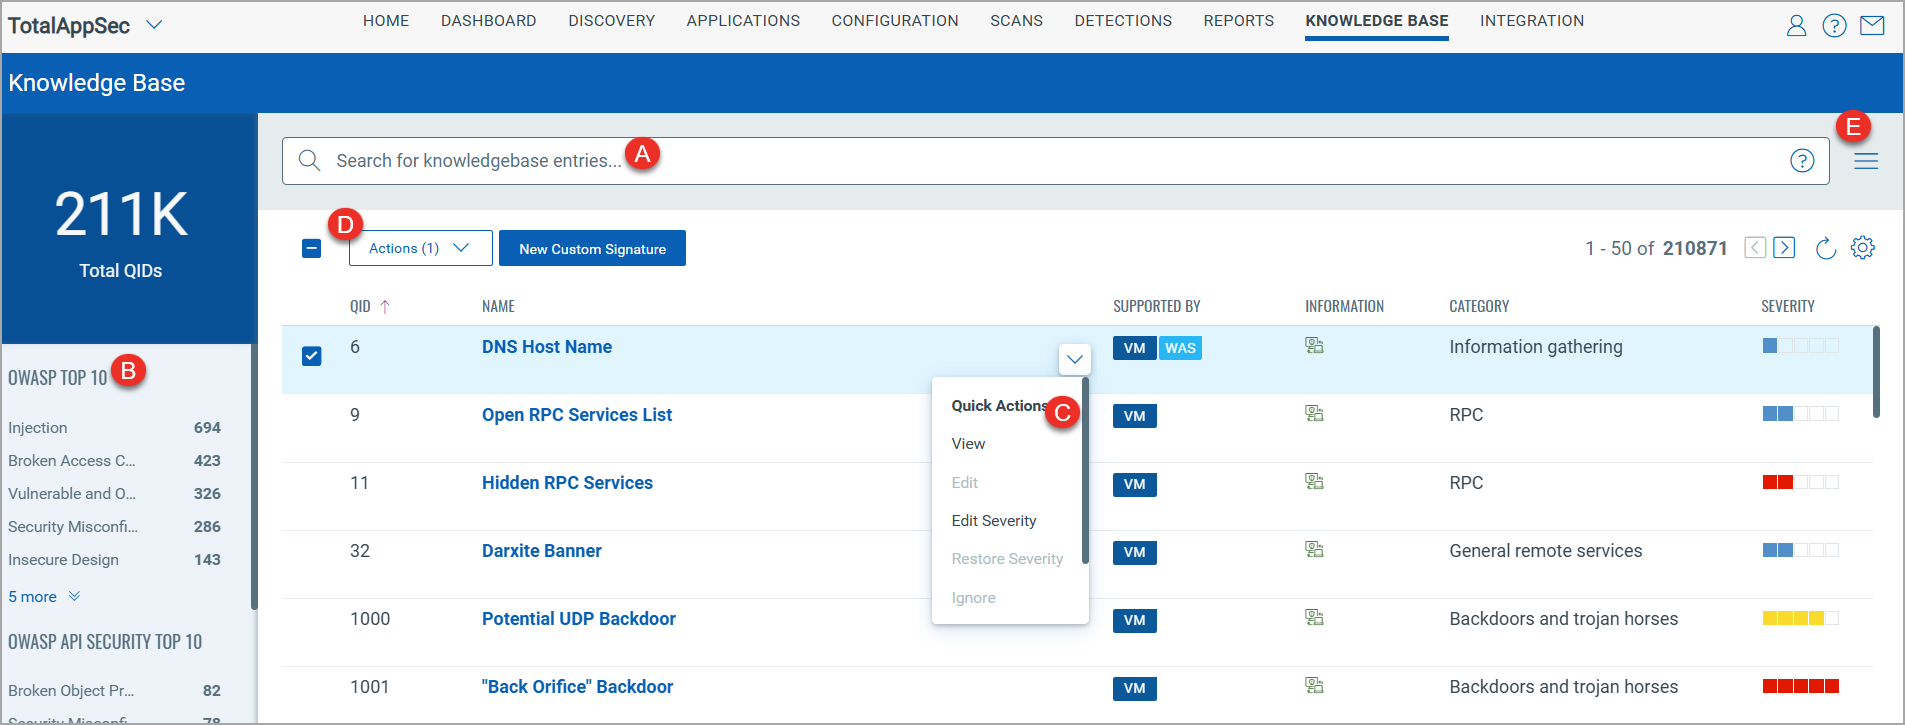The width and height of the screenshot is (1905, 725).
Task: Go to previous page of results
Action: [1755, 248]
